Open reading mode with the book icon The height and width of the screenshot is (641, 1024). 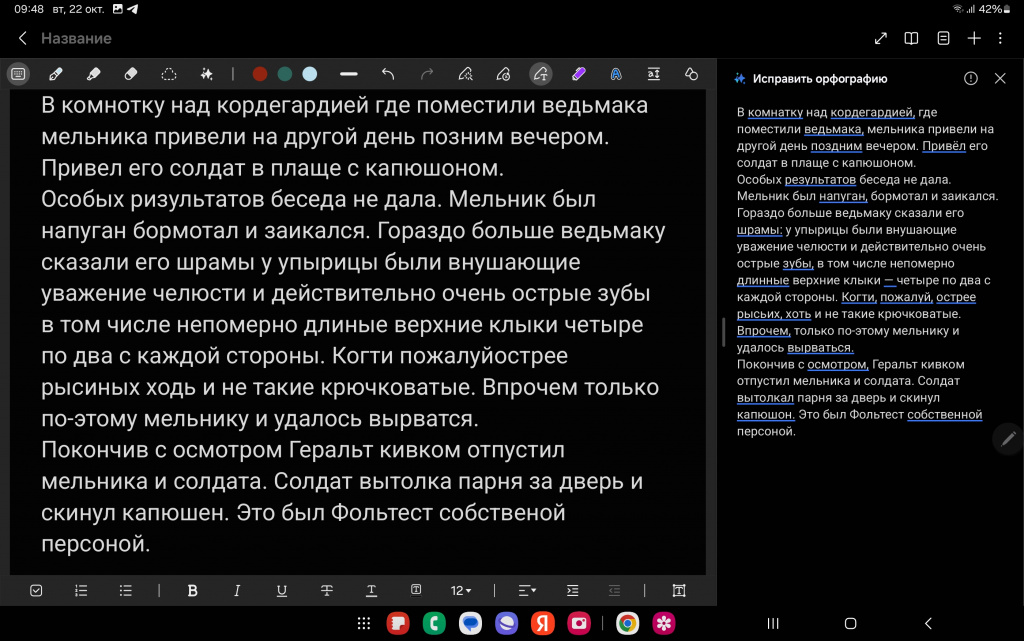coord(911,38)
